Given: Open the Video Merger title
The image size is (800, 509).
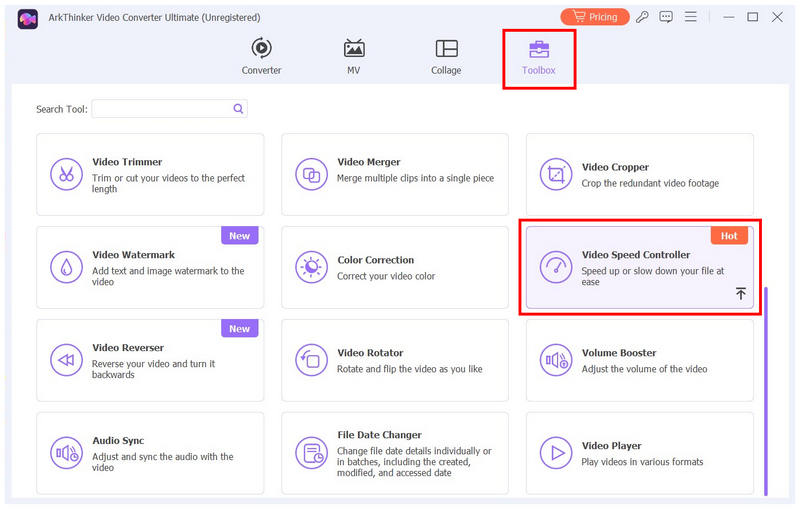Looking at the screenshot, I should pos(369,162).
